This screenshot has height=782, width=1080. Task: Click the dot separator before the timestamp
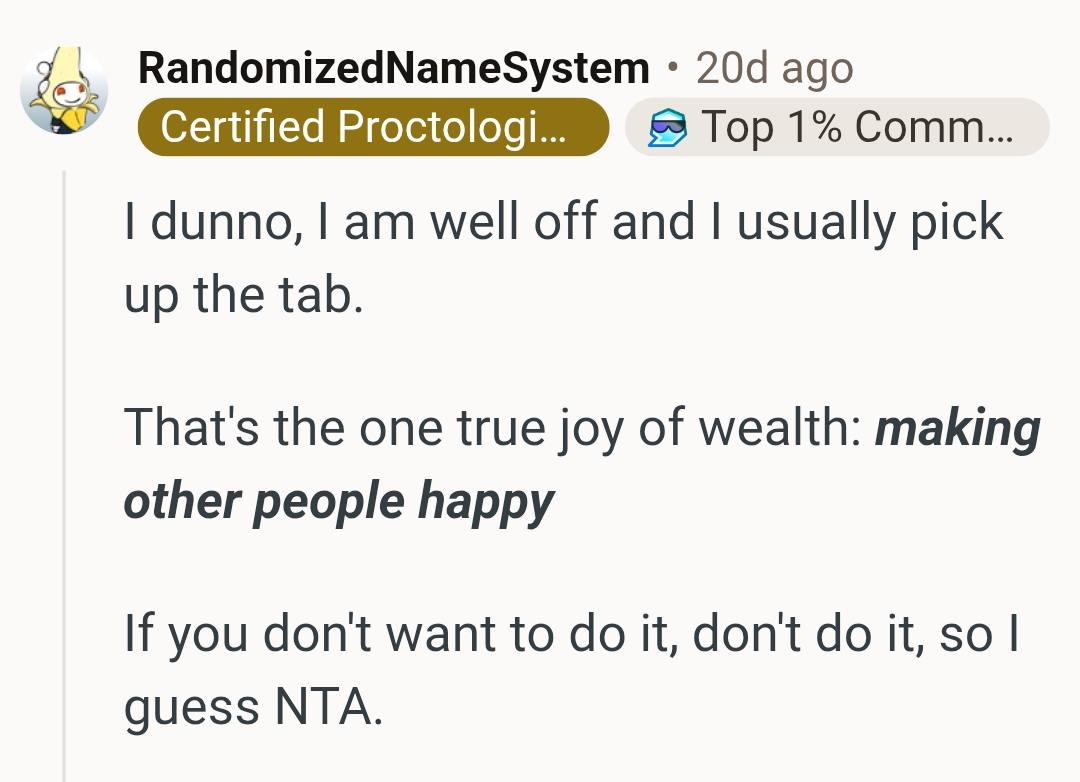click(672, 69)
